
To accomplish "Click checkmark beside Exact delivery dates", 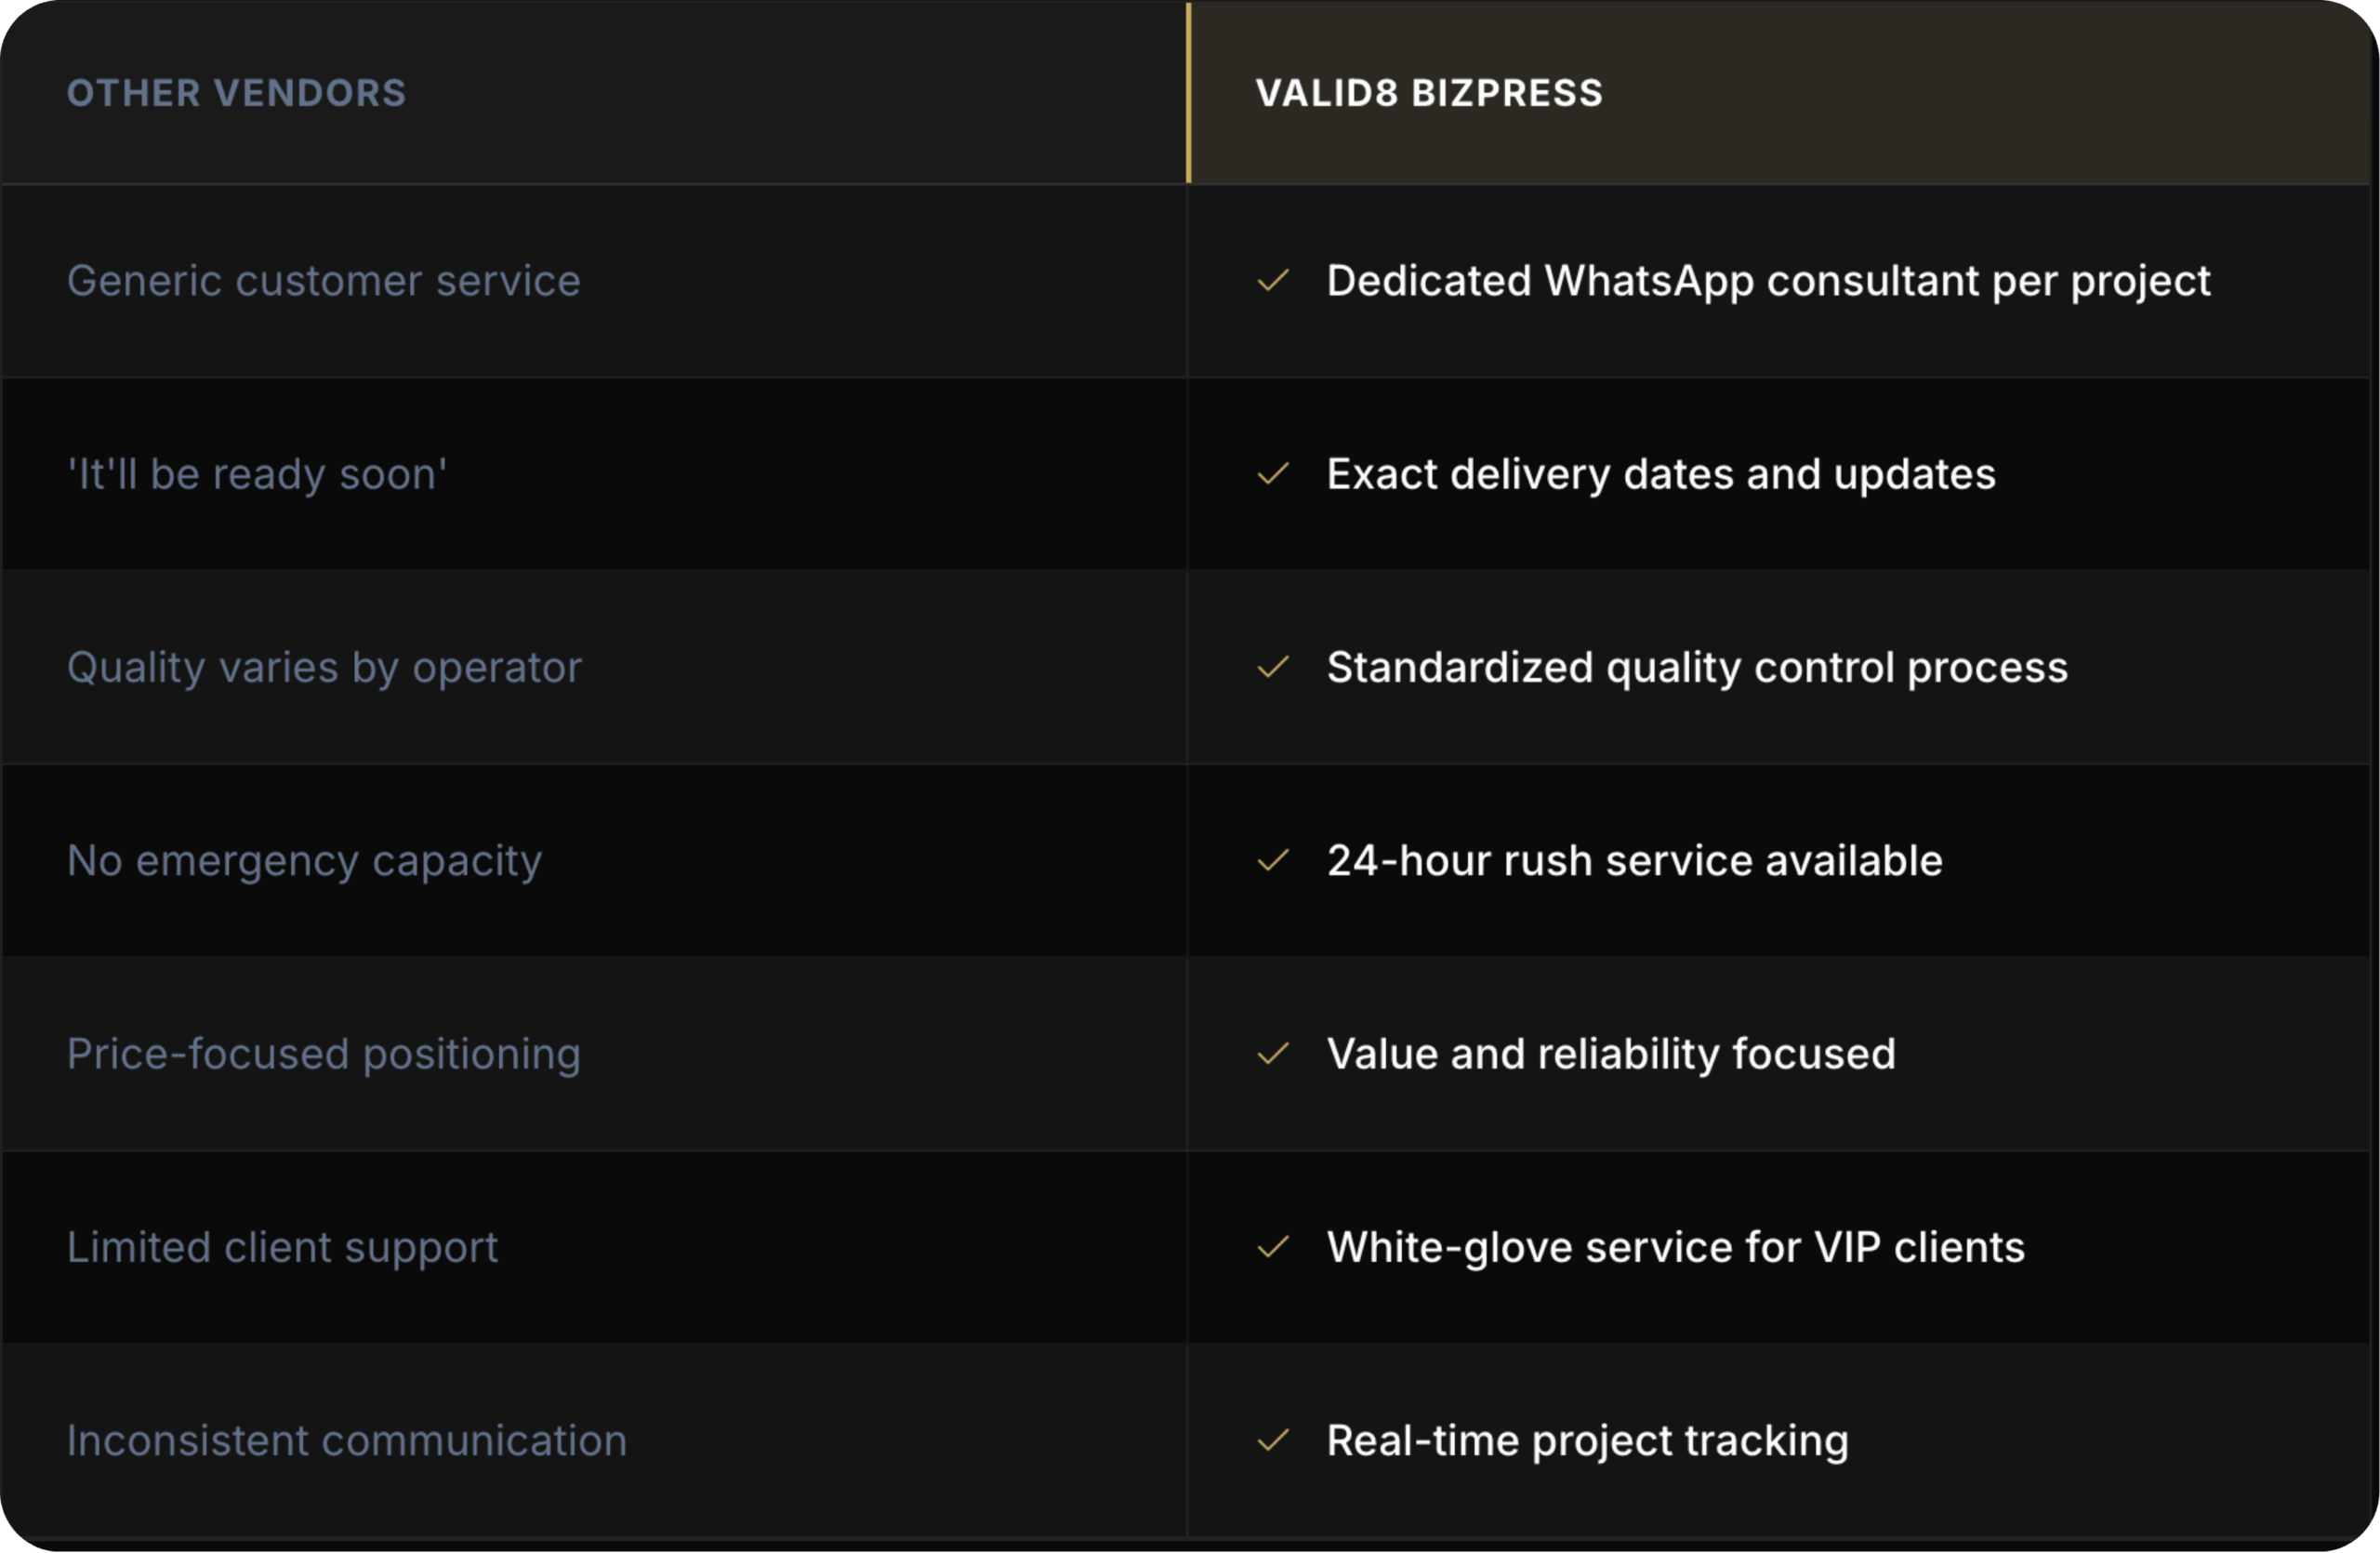I will tap(1272, 474).
